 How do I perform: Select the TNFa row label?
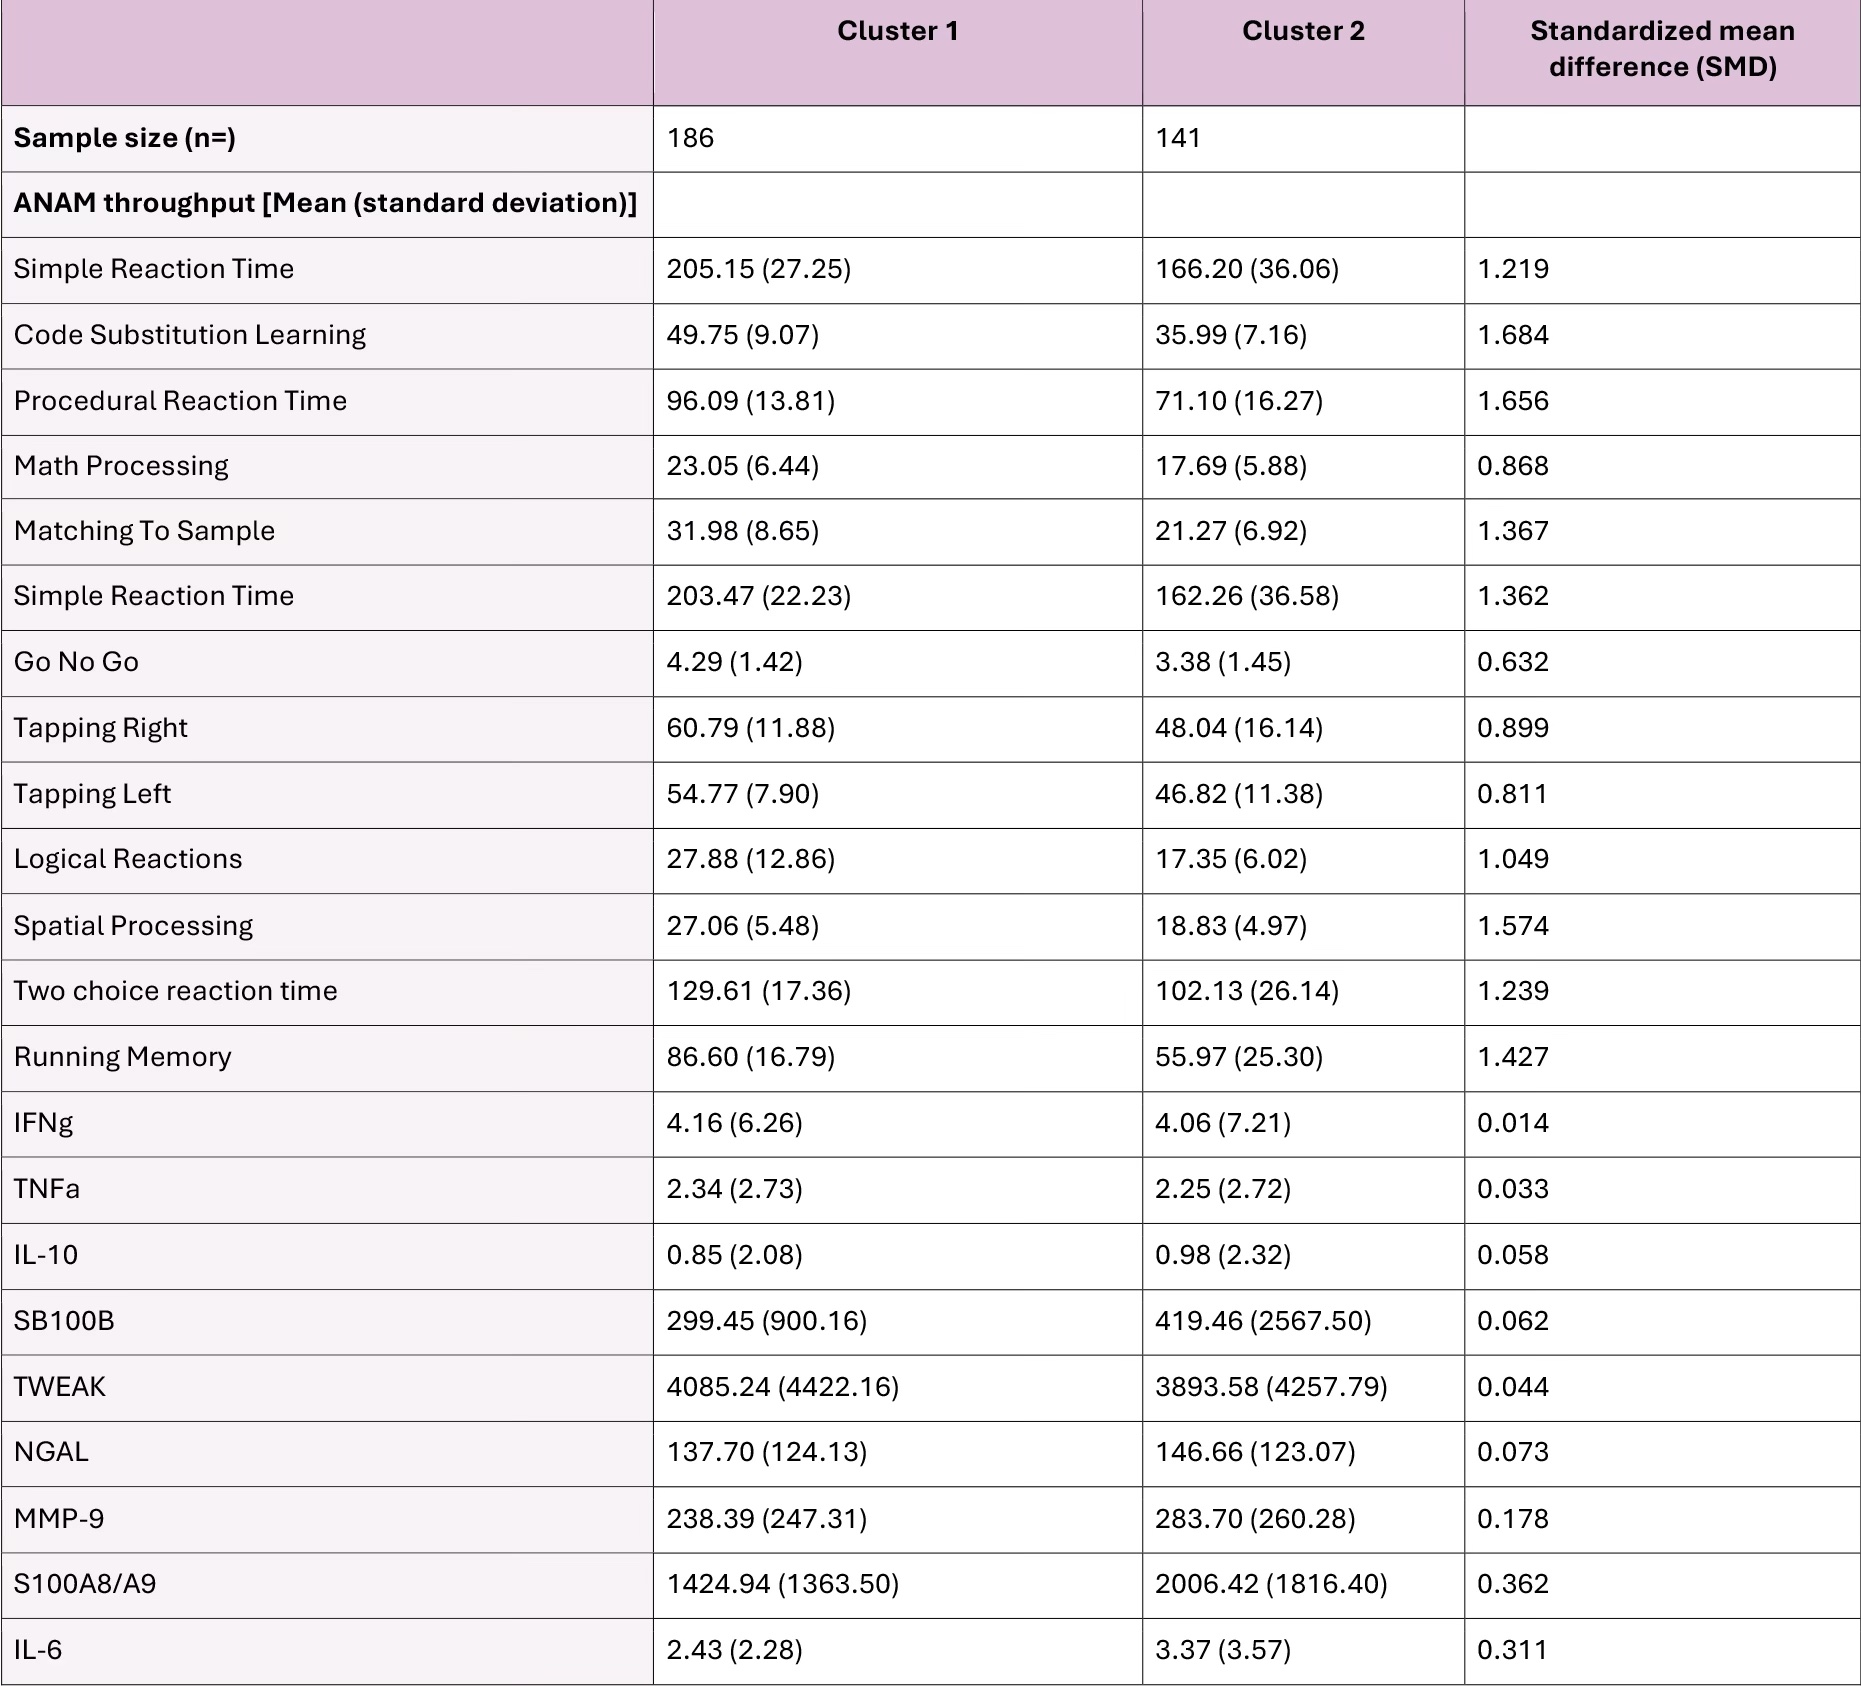tap(47, 1189)
